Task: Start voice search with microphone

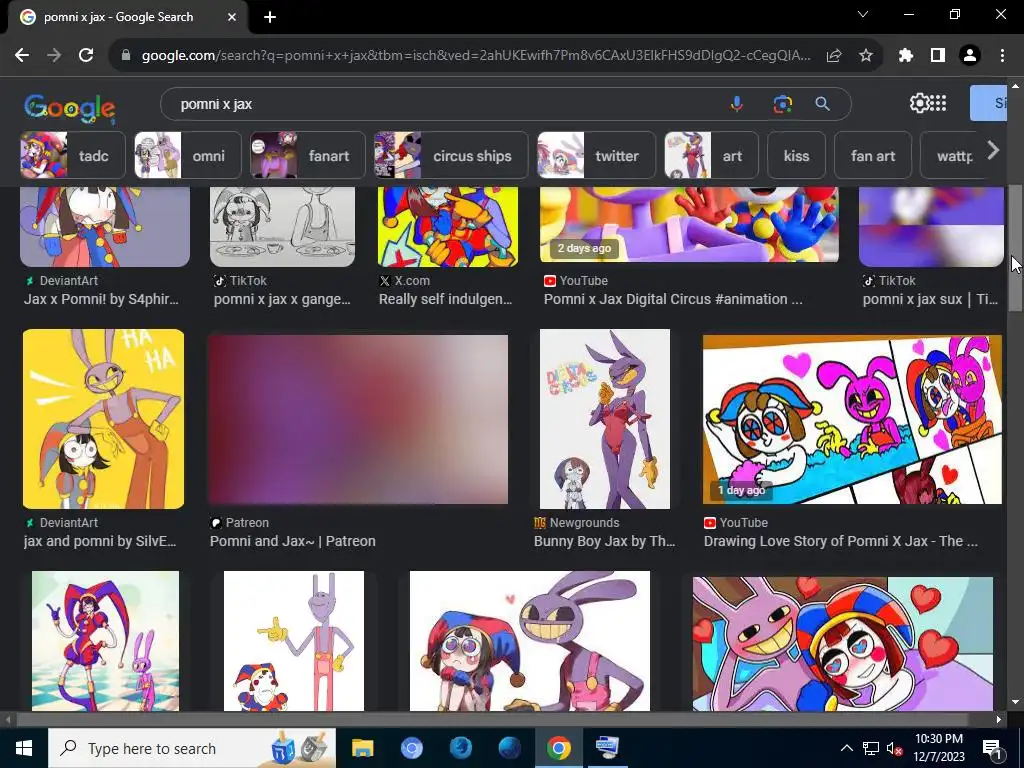Action: click(x=737, y=104)
